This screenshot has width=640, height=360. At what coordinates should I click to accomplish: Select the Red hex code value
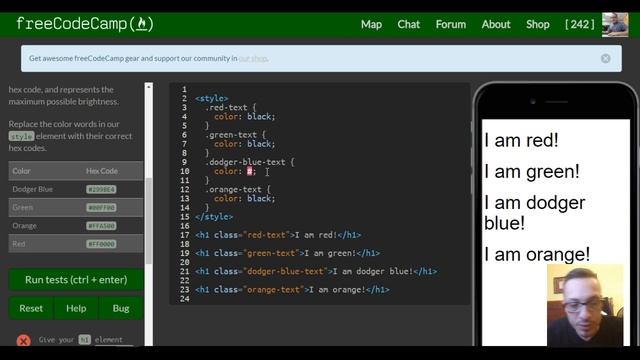tap(101, 244)
